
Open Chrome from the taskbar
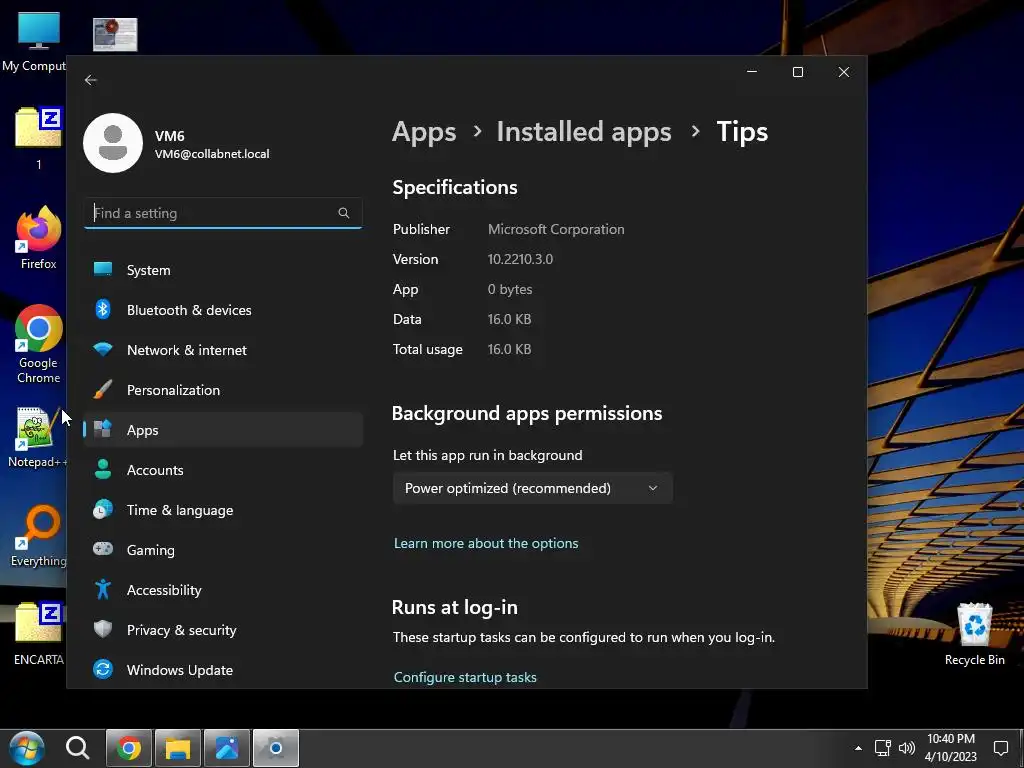coord(129,748)
